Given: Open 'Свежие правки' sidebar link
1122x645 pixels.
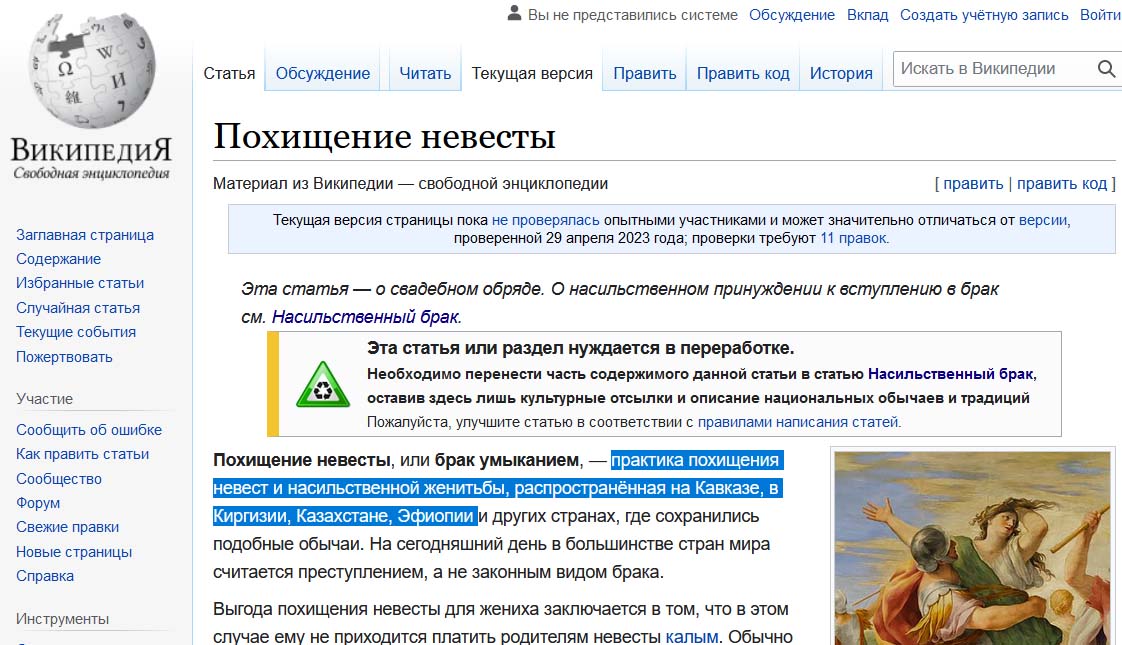Looking at the screenshot, I should point(67,527).
